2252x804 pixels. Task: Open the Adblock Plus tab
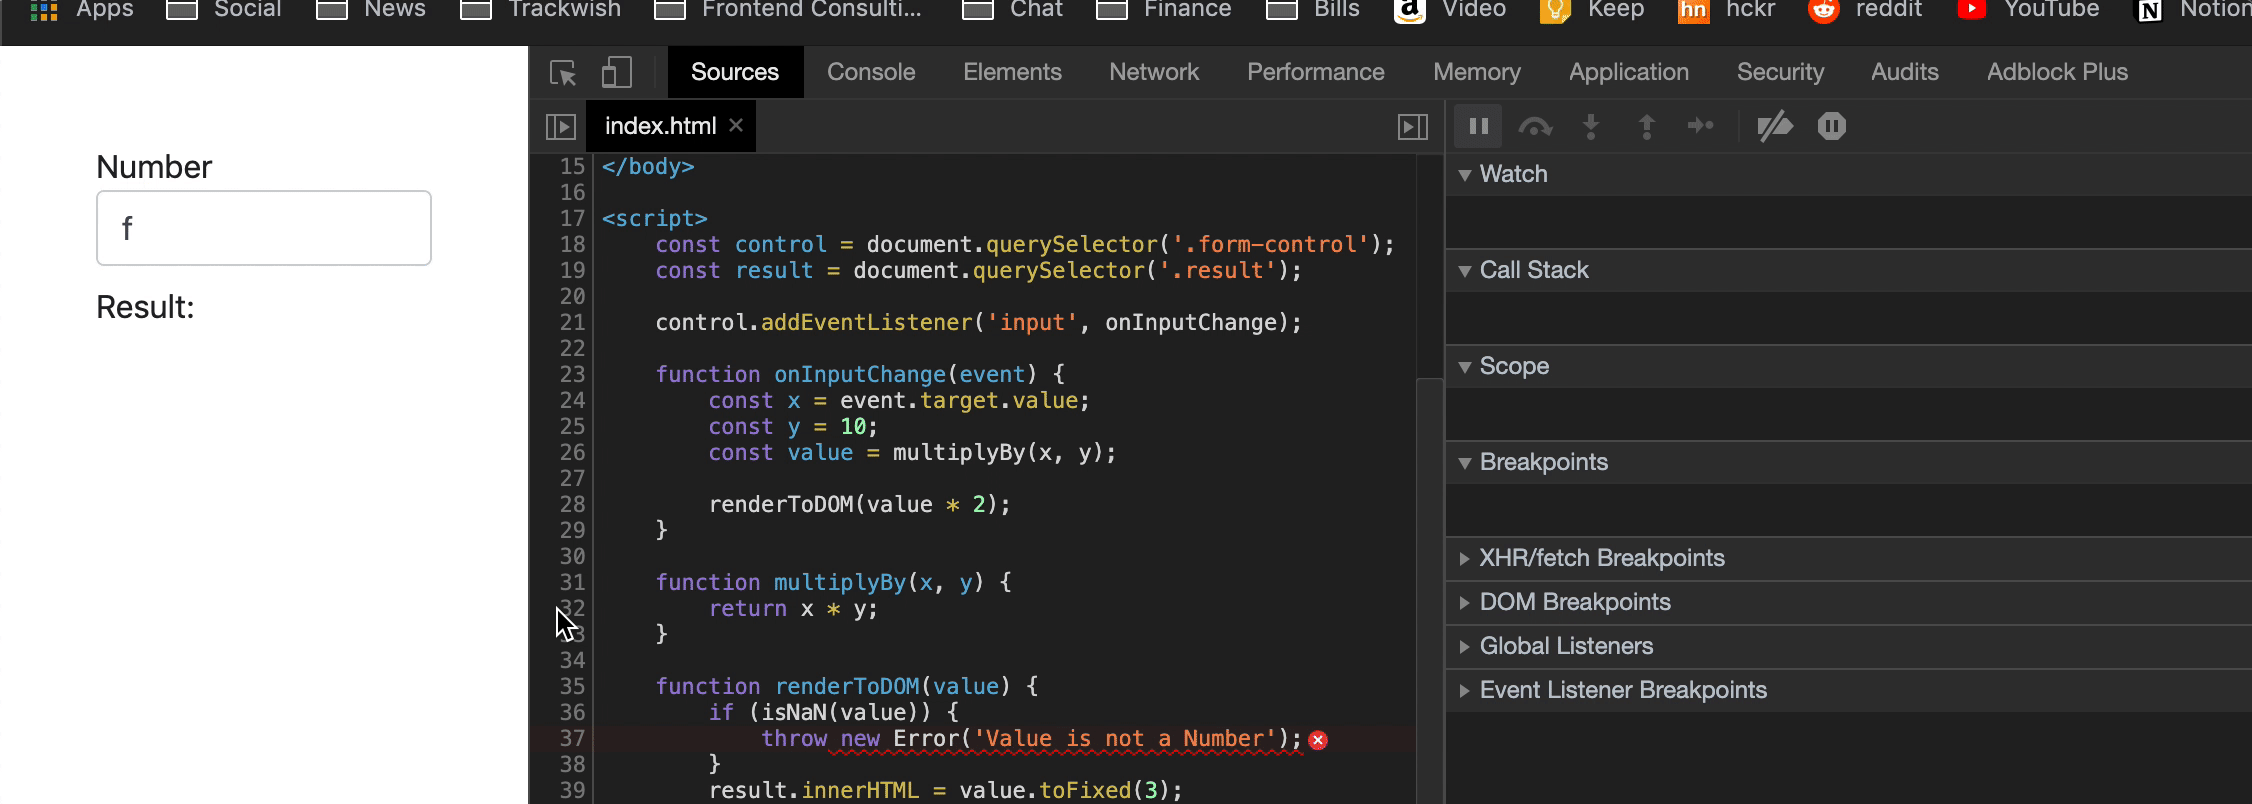pyautogui.click(x=2057, y=72)
